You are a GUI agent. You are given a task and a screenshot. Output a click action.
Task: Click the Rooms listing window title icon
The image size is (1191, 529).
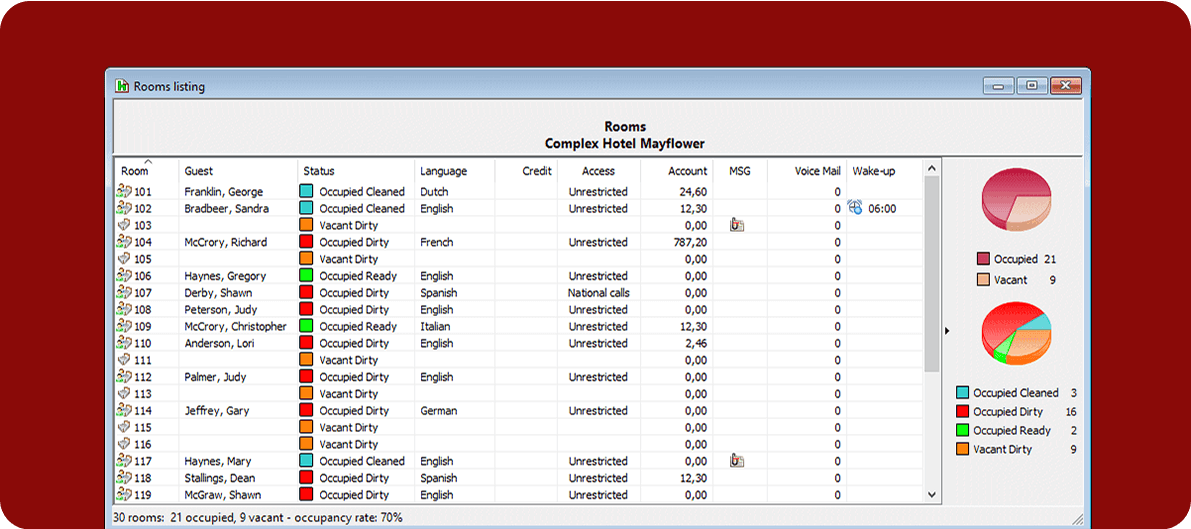(123, 87)
